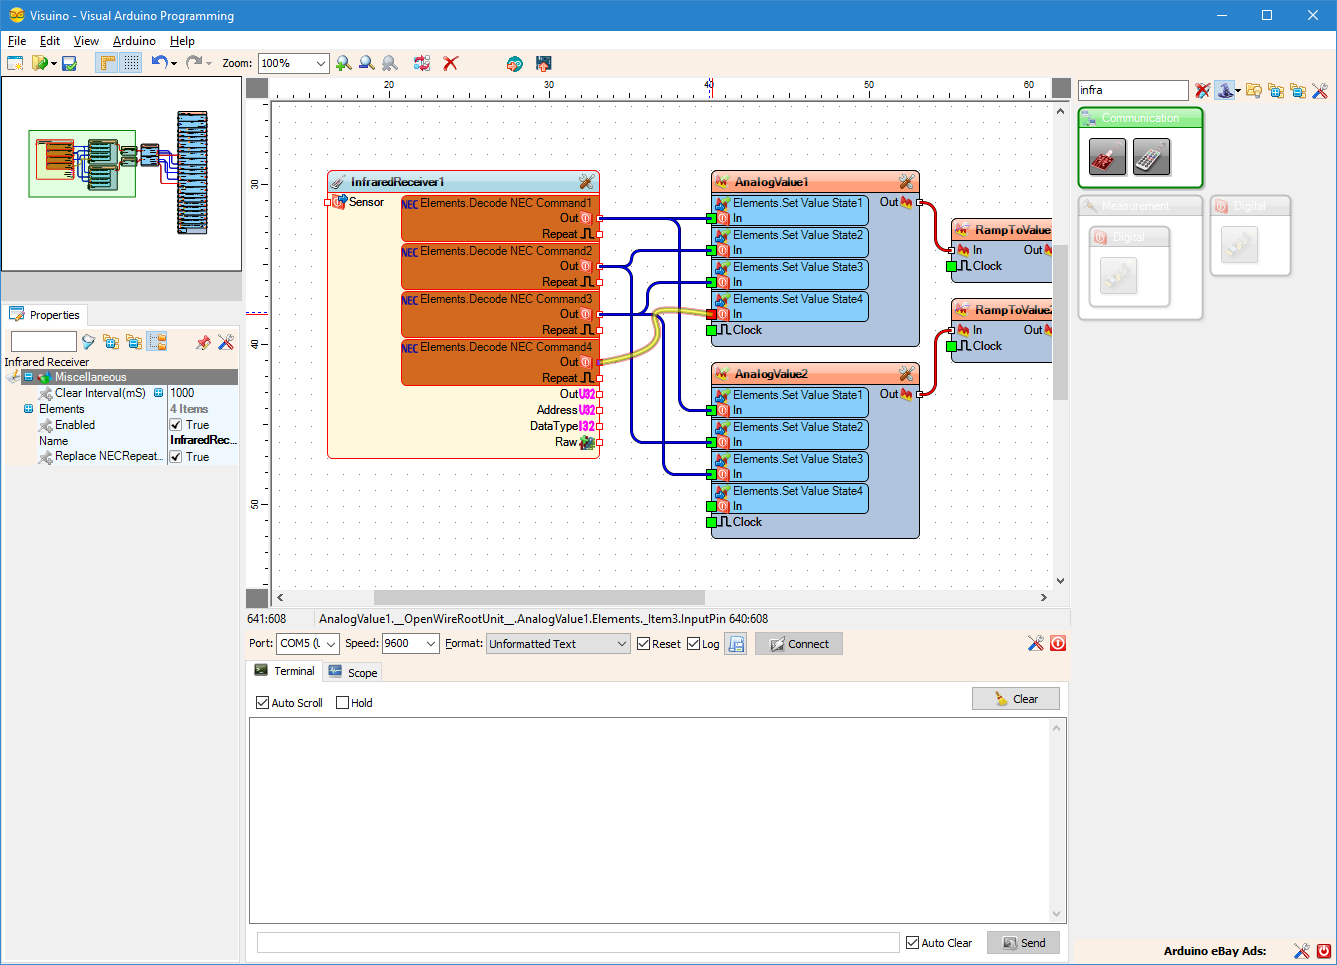Screen dimensions: 1337x965
Task: Select the red infrared receiver component
Action: (1107, 157)
